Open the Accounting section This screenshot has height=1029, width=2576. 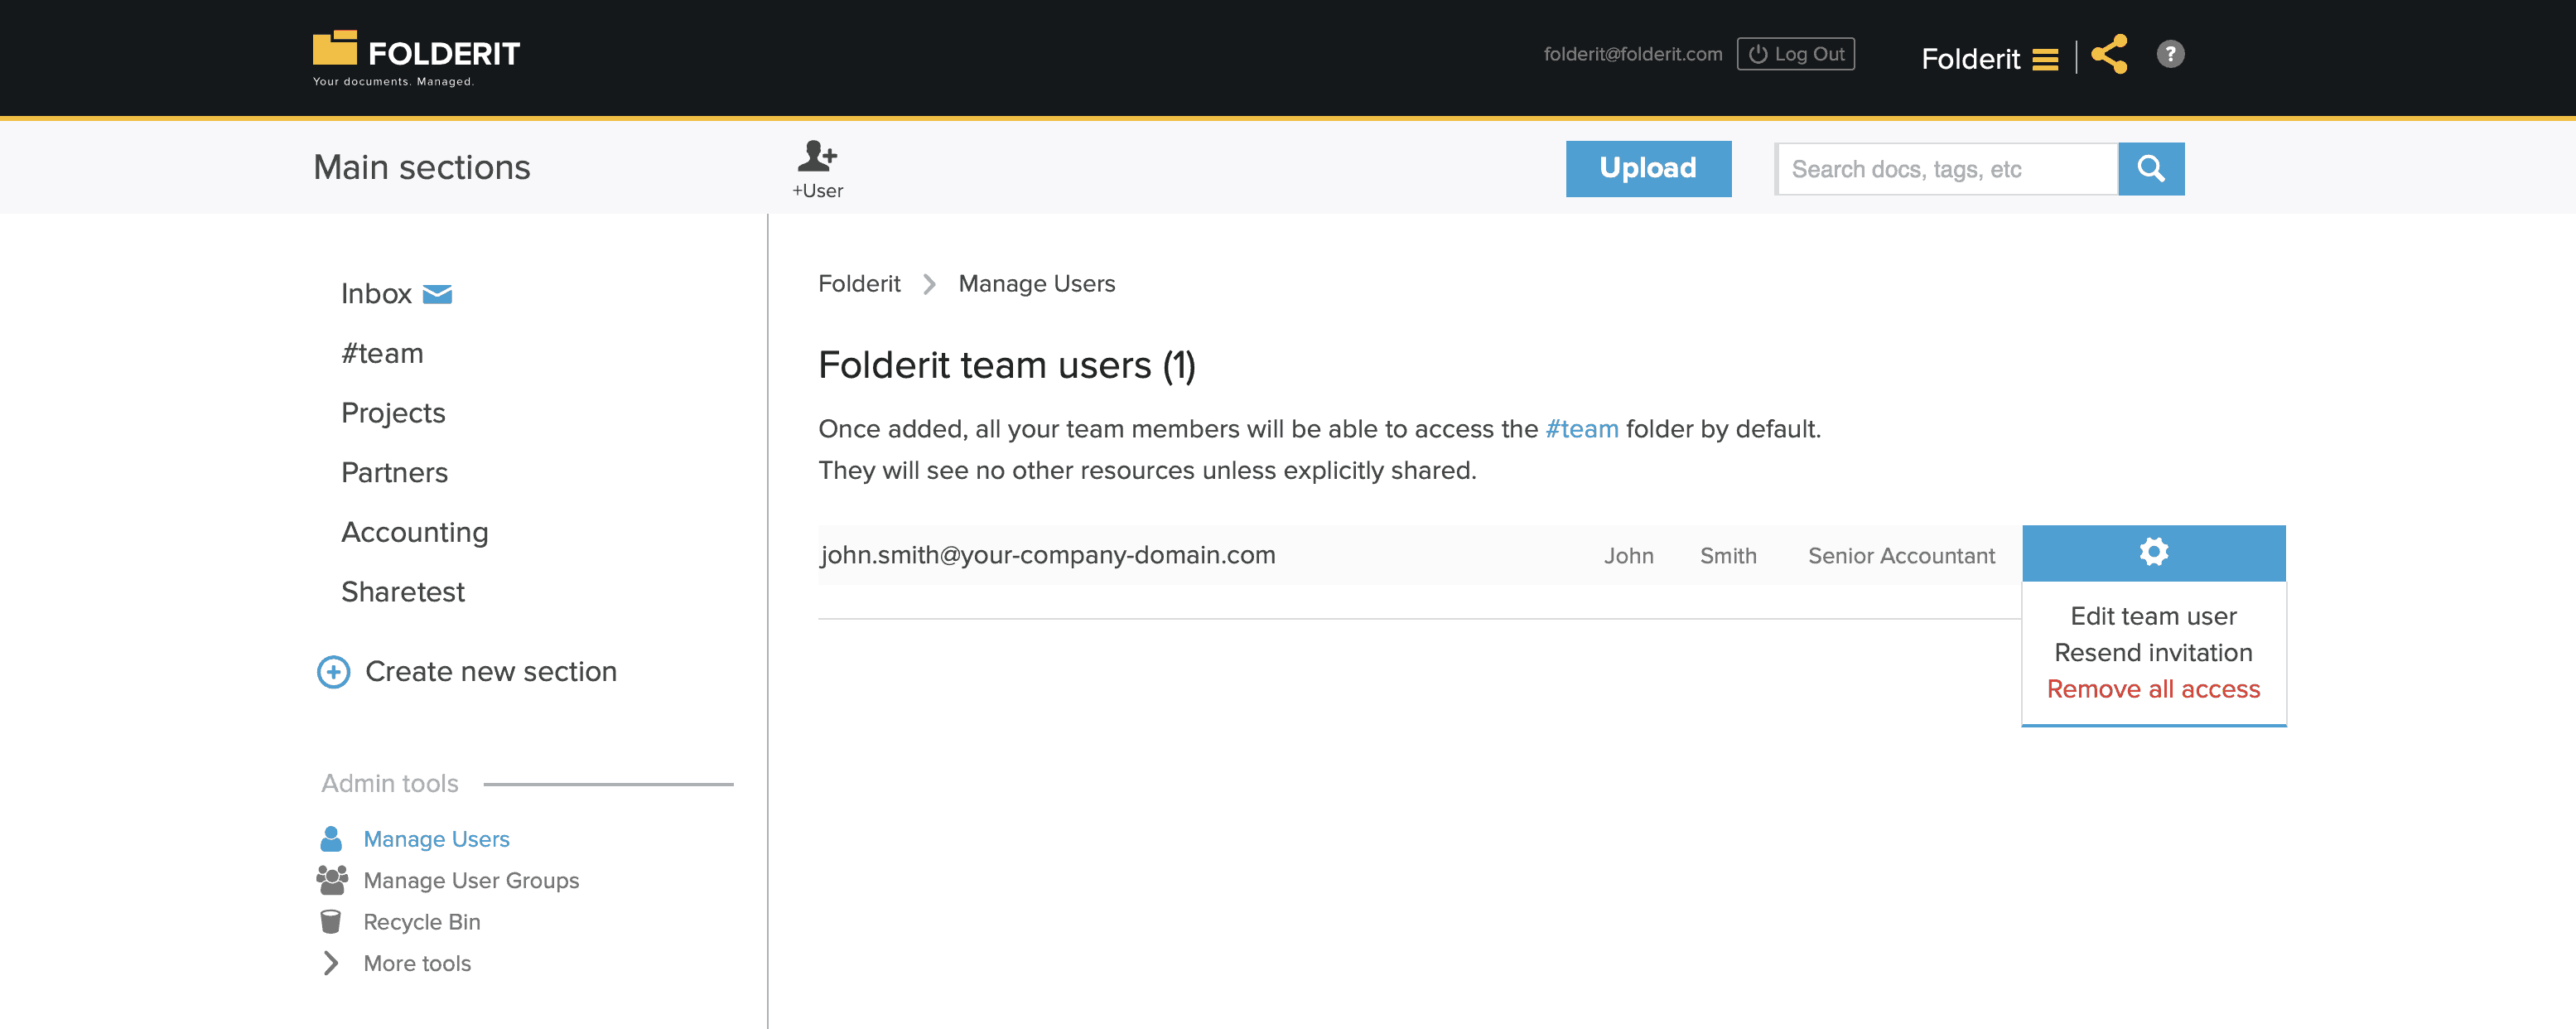pyautogui.click(x=415, y=532)
